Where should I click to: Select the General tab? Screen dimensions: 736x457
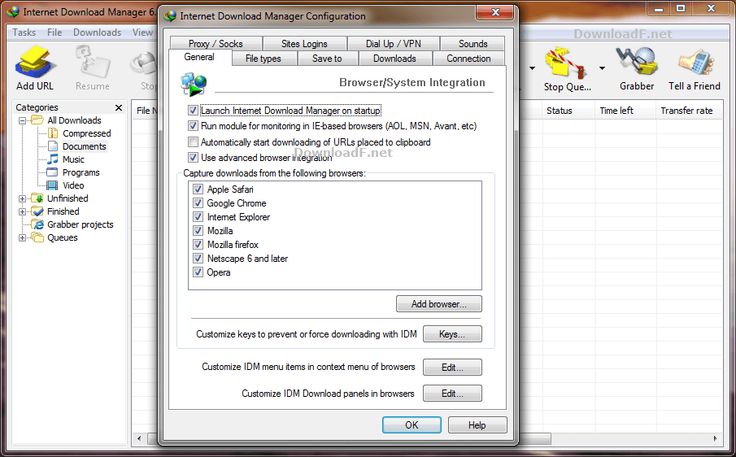199,57
